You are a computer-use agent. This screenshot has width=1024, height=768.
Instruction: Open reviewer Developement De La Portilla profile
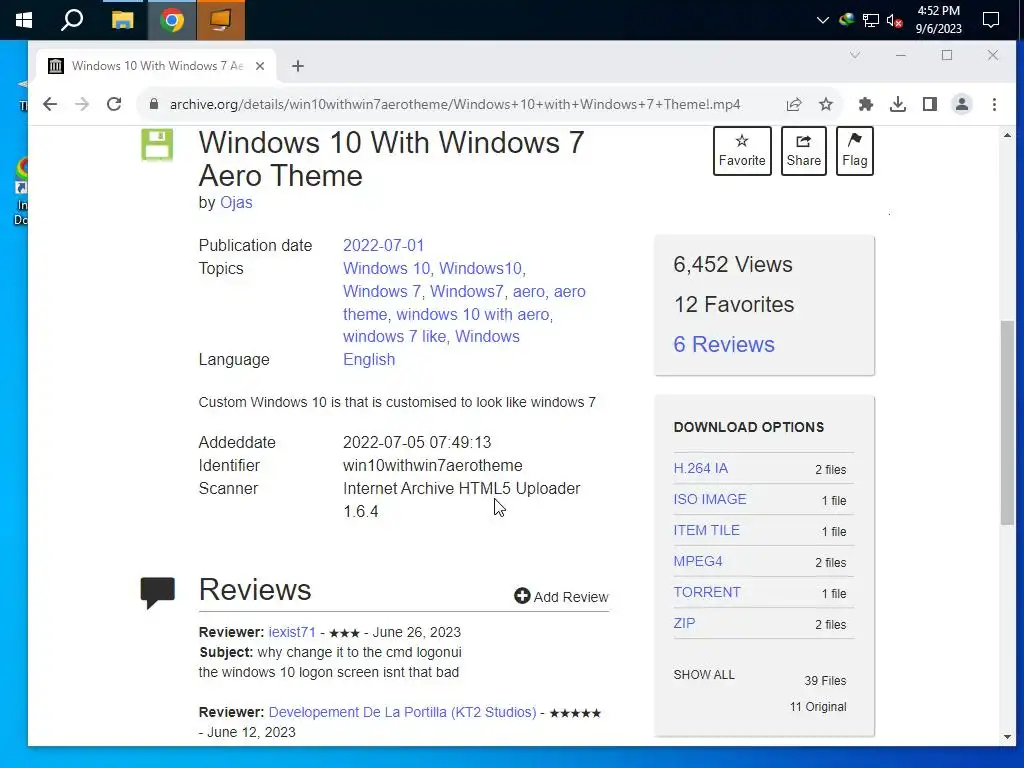[x=402, y=712]
